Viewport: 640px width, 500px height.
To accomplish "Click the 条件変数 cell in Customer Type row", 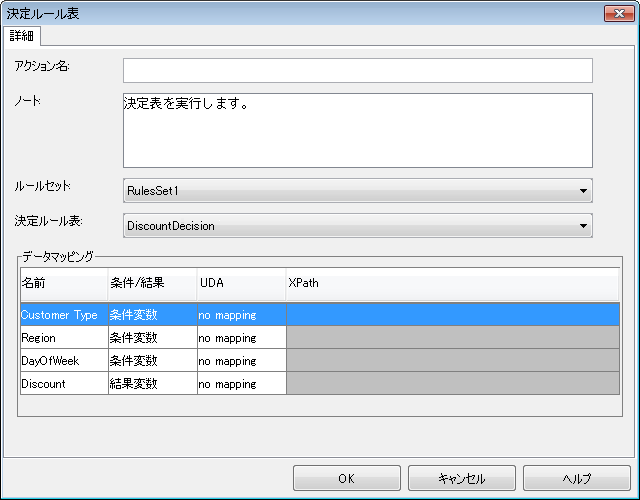I will pos(153,314).
